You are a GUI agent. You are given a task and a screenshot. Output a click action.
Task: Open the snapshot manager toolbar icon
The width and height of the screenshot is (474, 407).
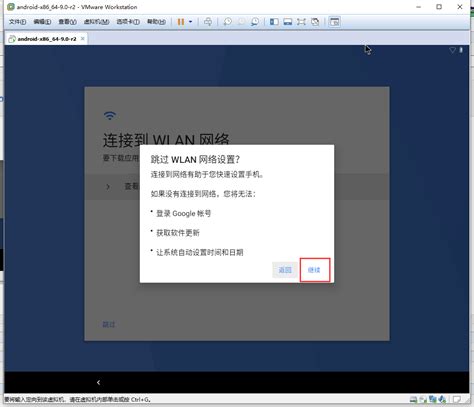click(255, 22)
